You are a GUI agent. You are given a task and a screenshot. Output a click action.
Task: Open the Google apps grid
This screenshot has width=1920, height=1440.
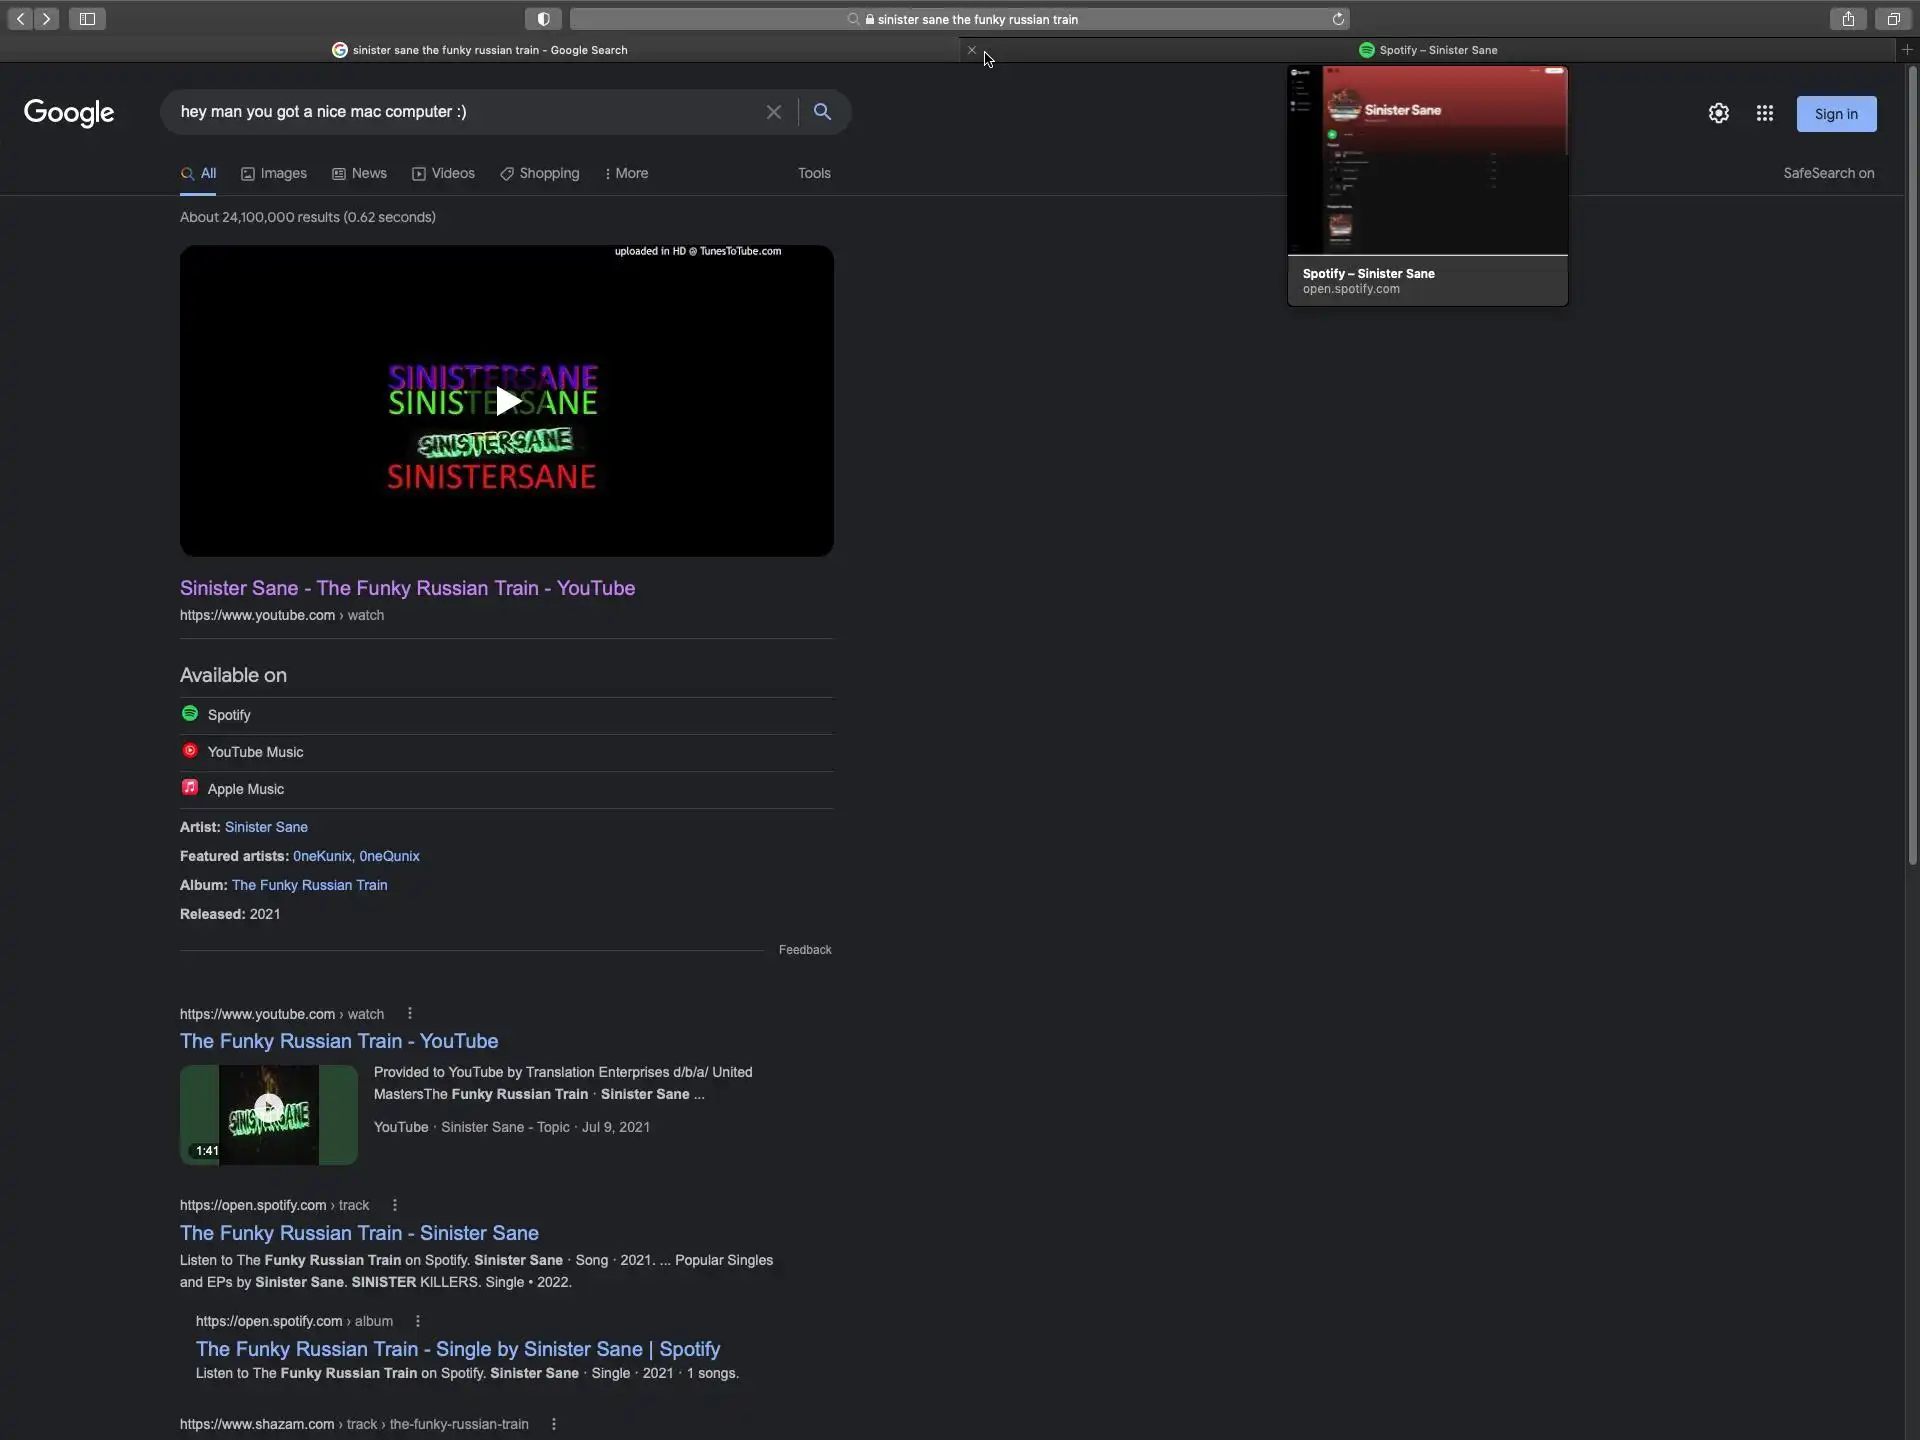tap(1764, 114)
